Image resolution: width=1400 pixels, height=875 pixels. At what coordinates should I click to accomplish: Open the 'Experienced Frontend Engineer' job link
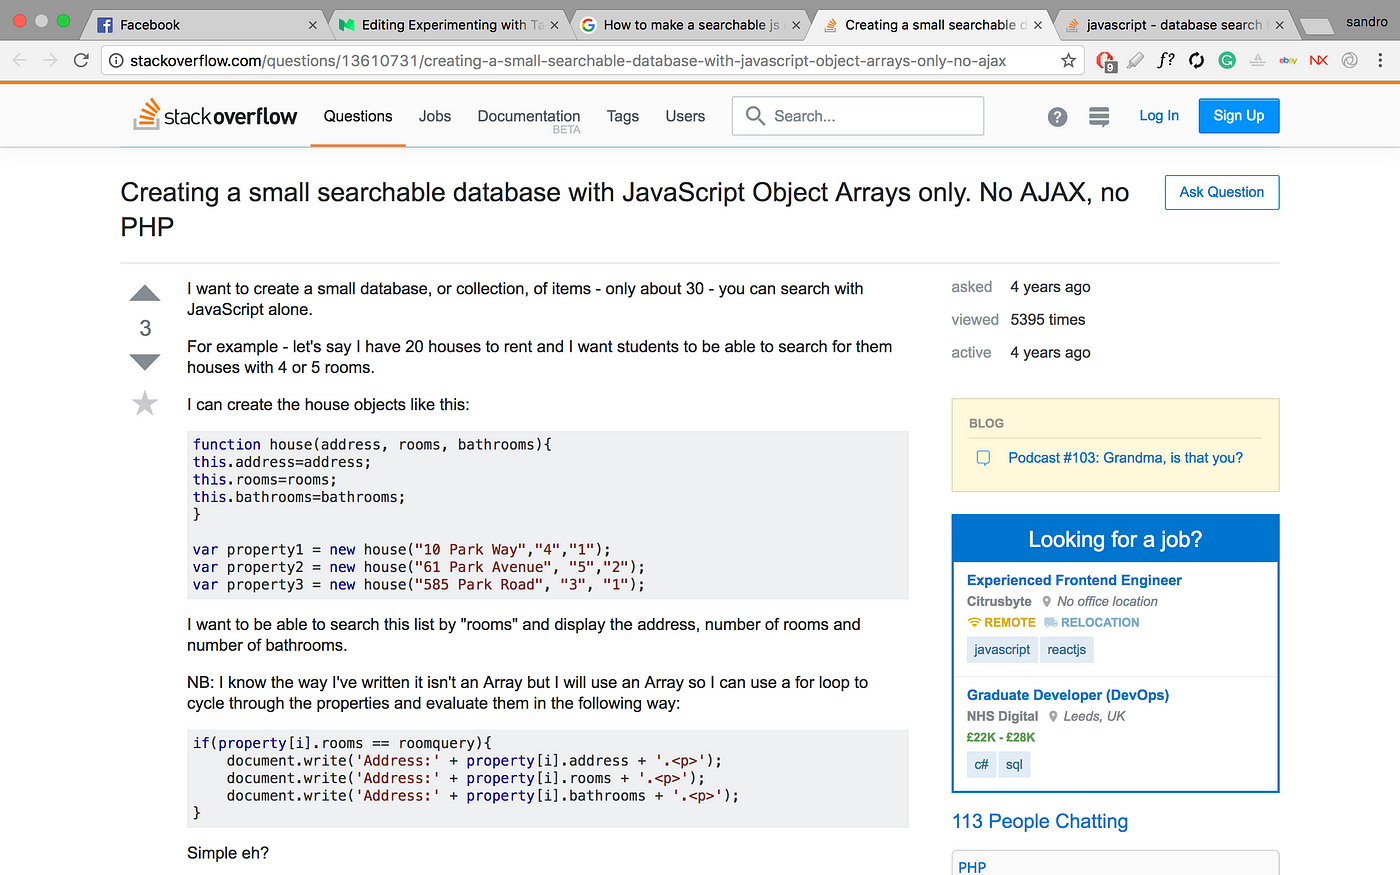(1074, 580)
